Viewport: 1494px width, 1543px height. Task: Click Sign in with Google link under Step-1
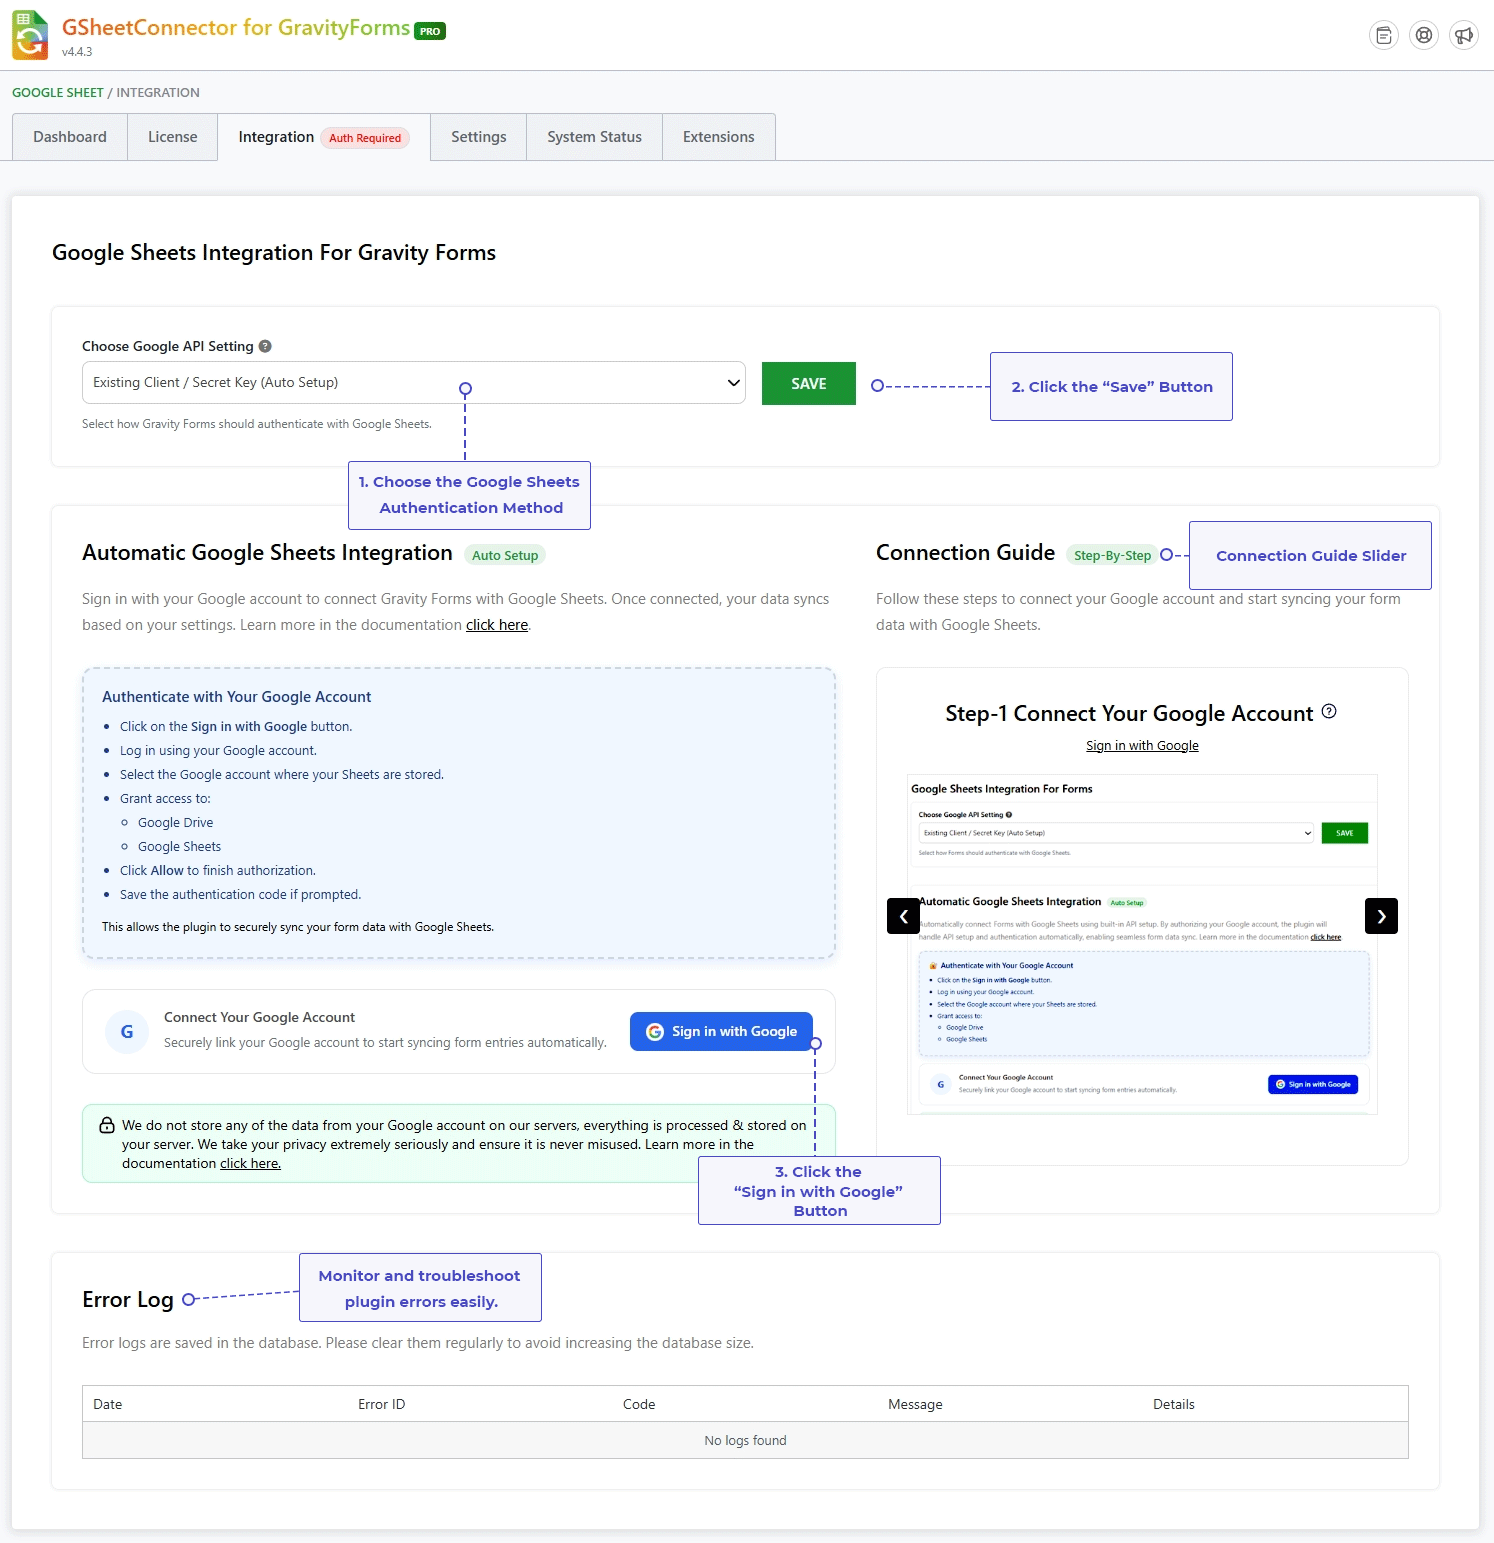click(1142, 746)
